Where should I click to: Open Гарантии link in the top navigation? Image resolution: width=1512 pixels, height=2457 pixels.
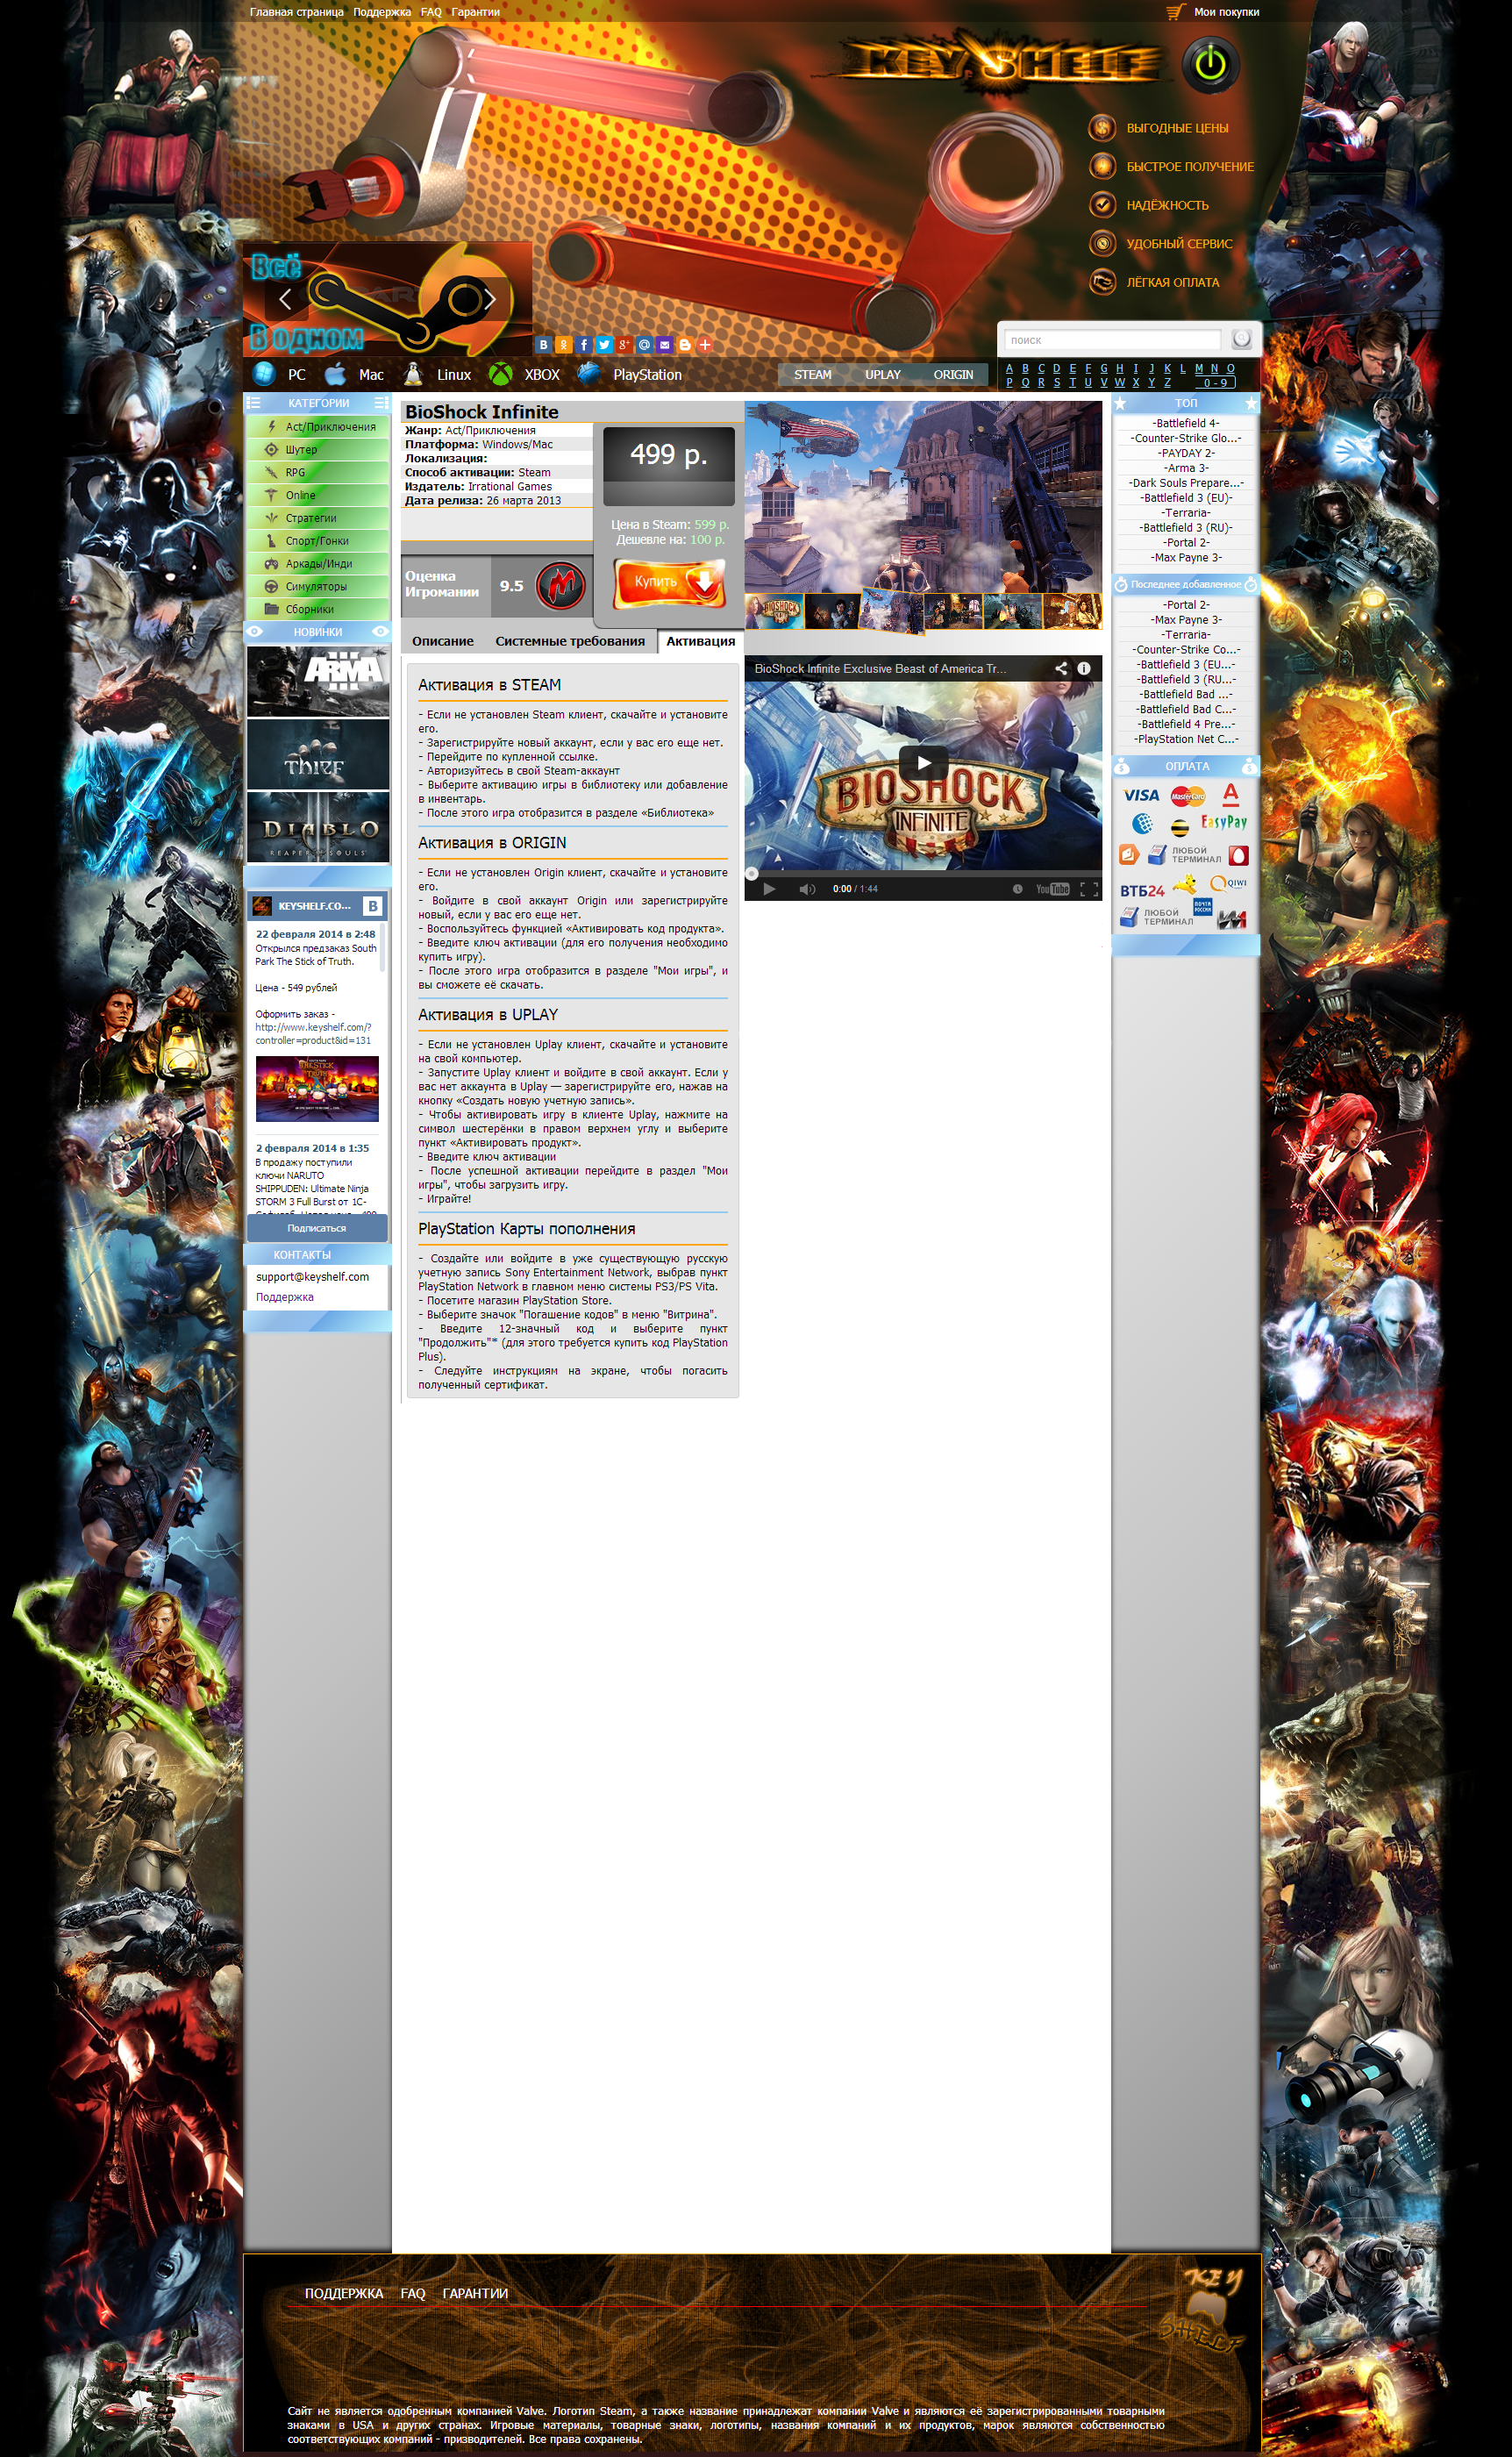tap(475, 12)
